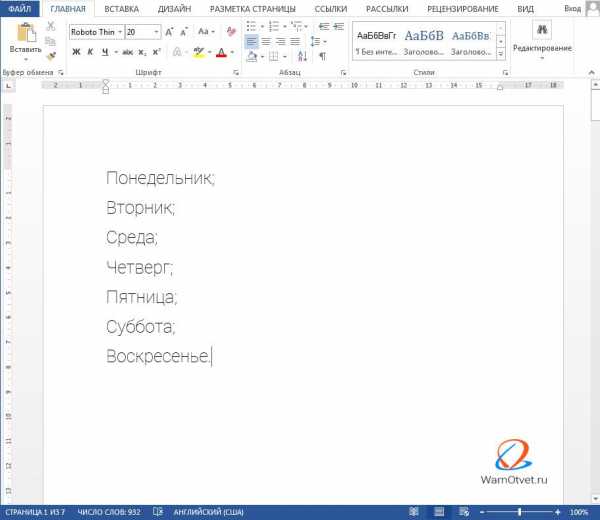Apply the first Заголово... heading style
The image size is (600, 520).
click(x=424, y=42)
